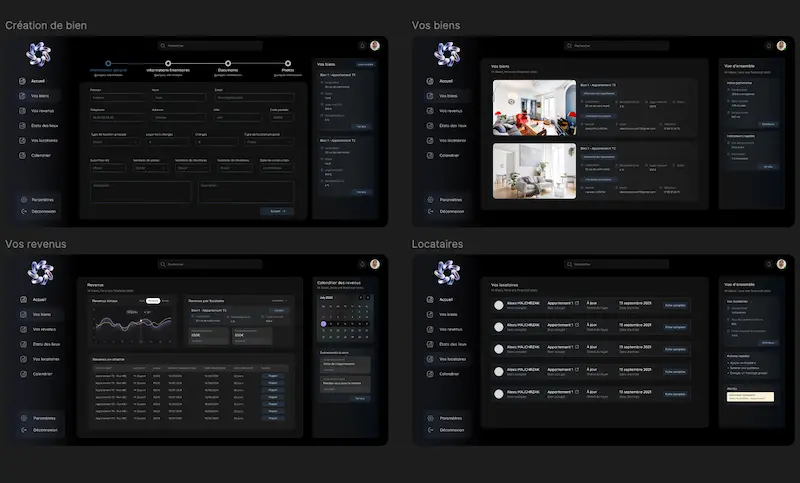Screen dimensions: 800x483
Task: Click the Suivant button in the property form
Action: tap(277, 211)
